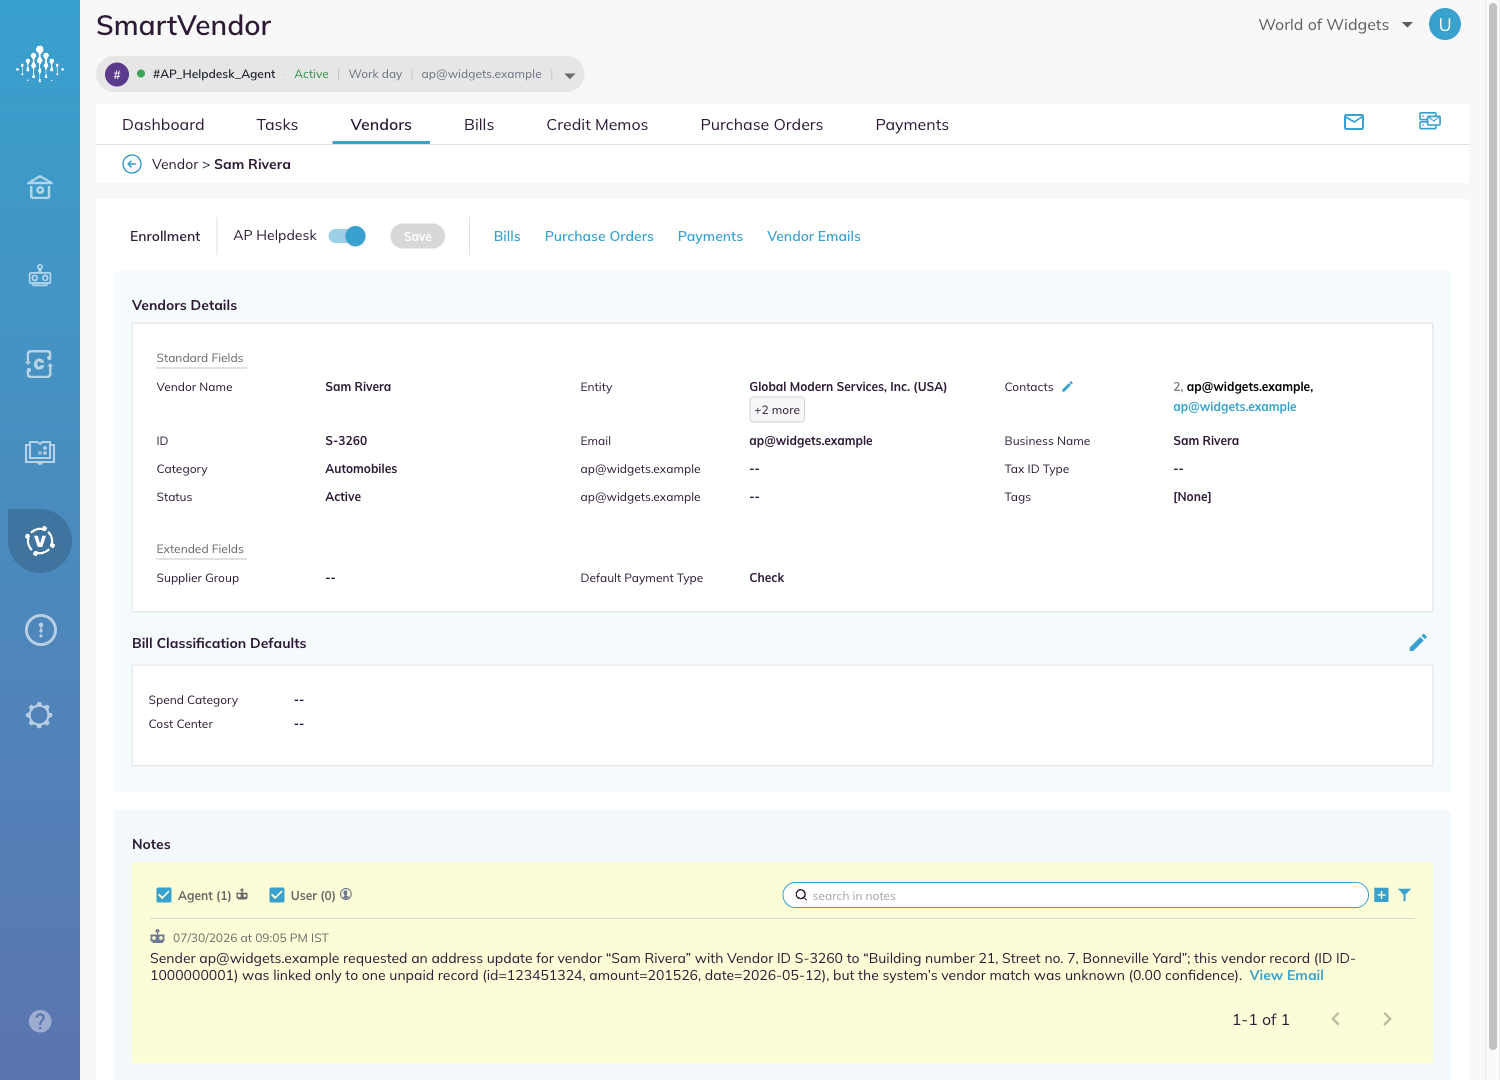
Task: Uncheck the User (0) notes checkbox
Action: tap(277, 895)
